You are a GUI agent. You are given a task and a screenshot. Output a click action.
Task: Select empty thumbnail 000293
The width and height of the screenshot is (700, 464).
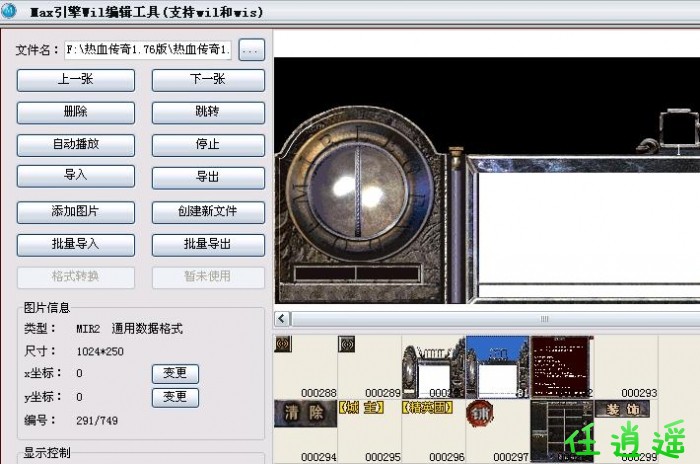tap(626, 367)
